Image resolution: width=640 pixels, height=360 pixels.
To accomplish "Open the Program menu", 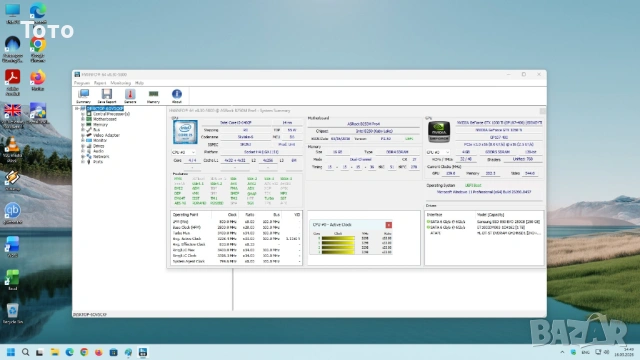I will coord(82,83).
